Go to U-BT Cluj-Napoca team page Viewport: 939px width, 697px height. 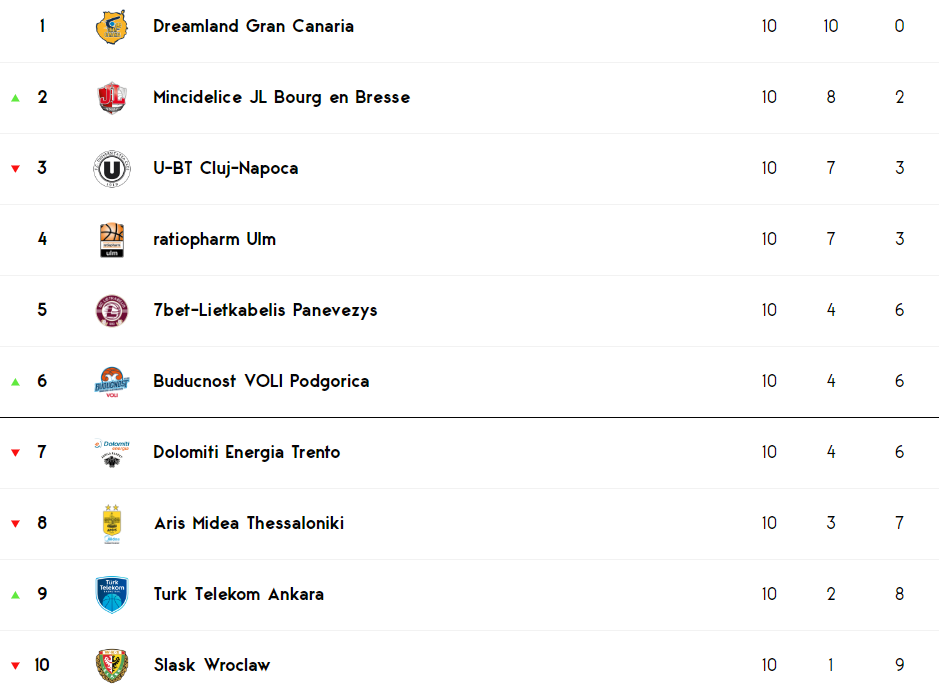click(x=226, y=168)
